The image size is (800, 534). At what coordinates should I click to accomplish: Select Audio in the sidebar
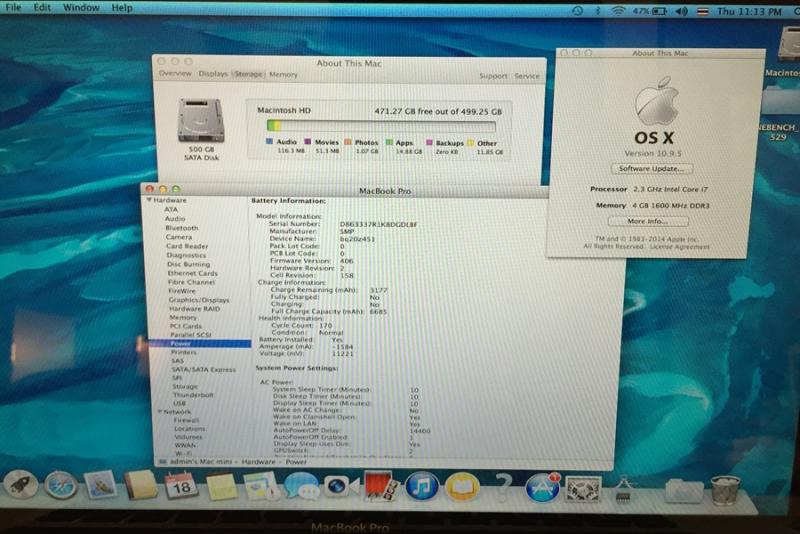click(174, 218)
